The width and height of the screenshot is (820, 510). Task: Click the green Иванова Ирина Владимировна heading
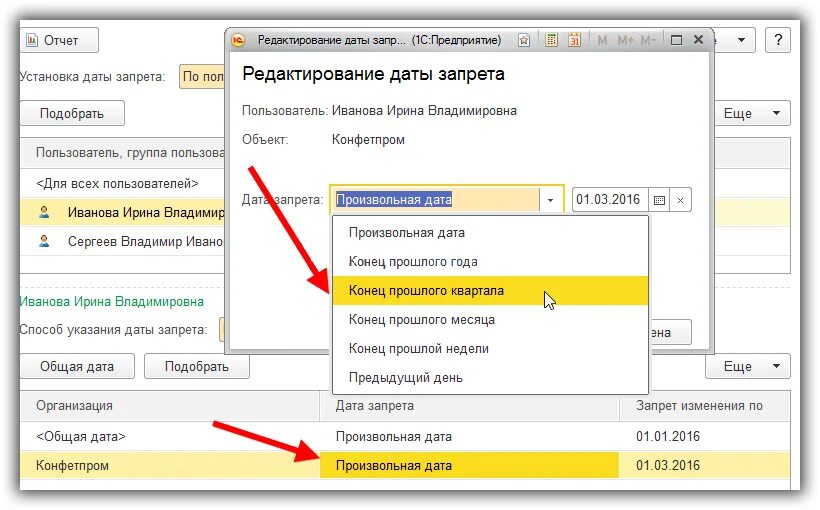point(112,302)
